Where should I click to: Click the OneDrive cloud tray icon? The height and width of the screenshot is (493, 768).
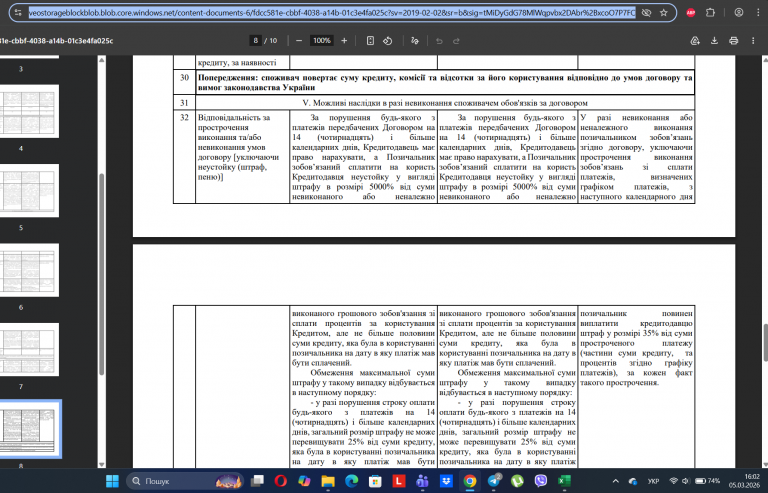(x=633, y=481)
